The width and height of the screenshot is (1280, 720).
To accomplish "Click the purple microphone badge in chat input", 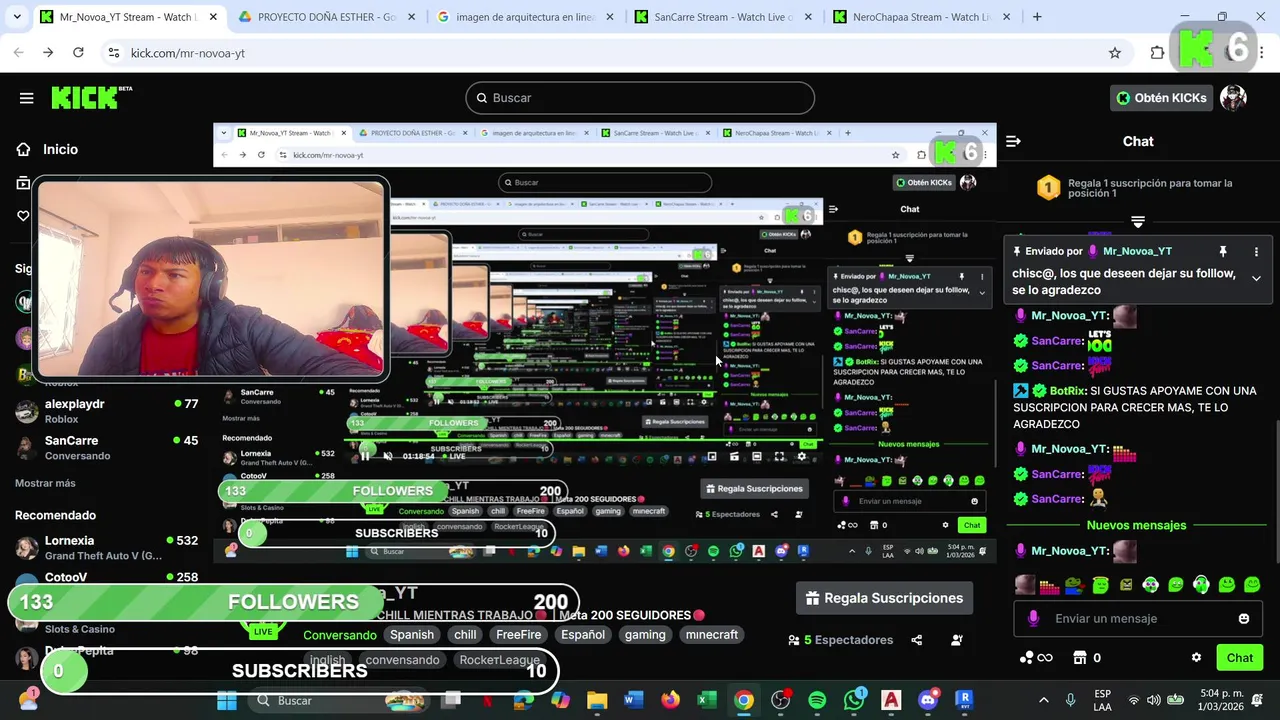I will (1033, 619).
